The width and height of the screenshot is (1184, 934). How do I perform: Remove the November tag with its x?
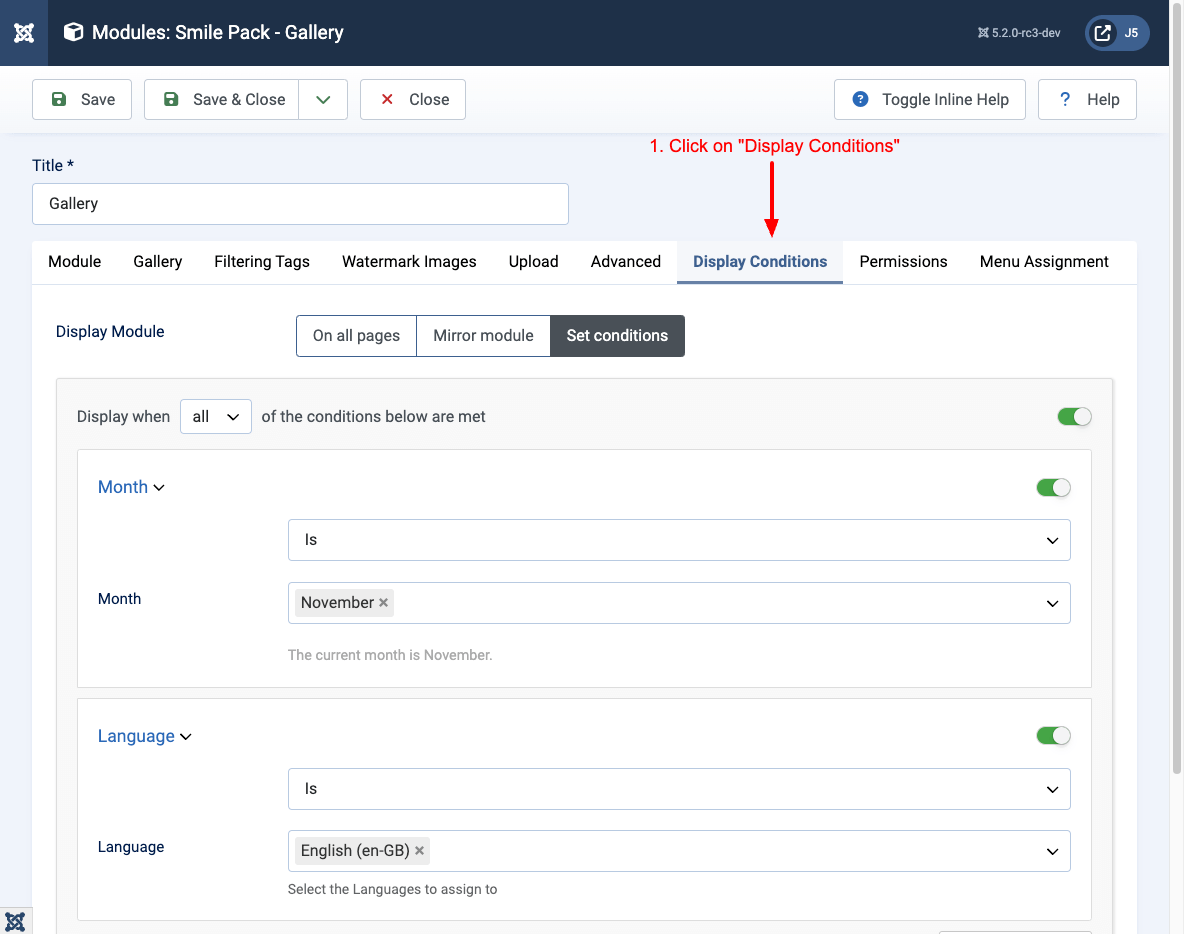click(x=384, y=603)
